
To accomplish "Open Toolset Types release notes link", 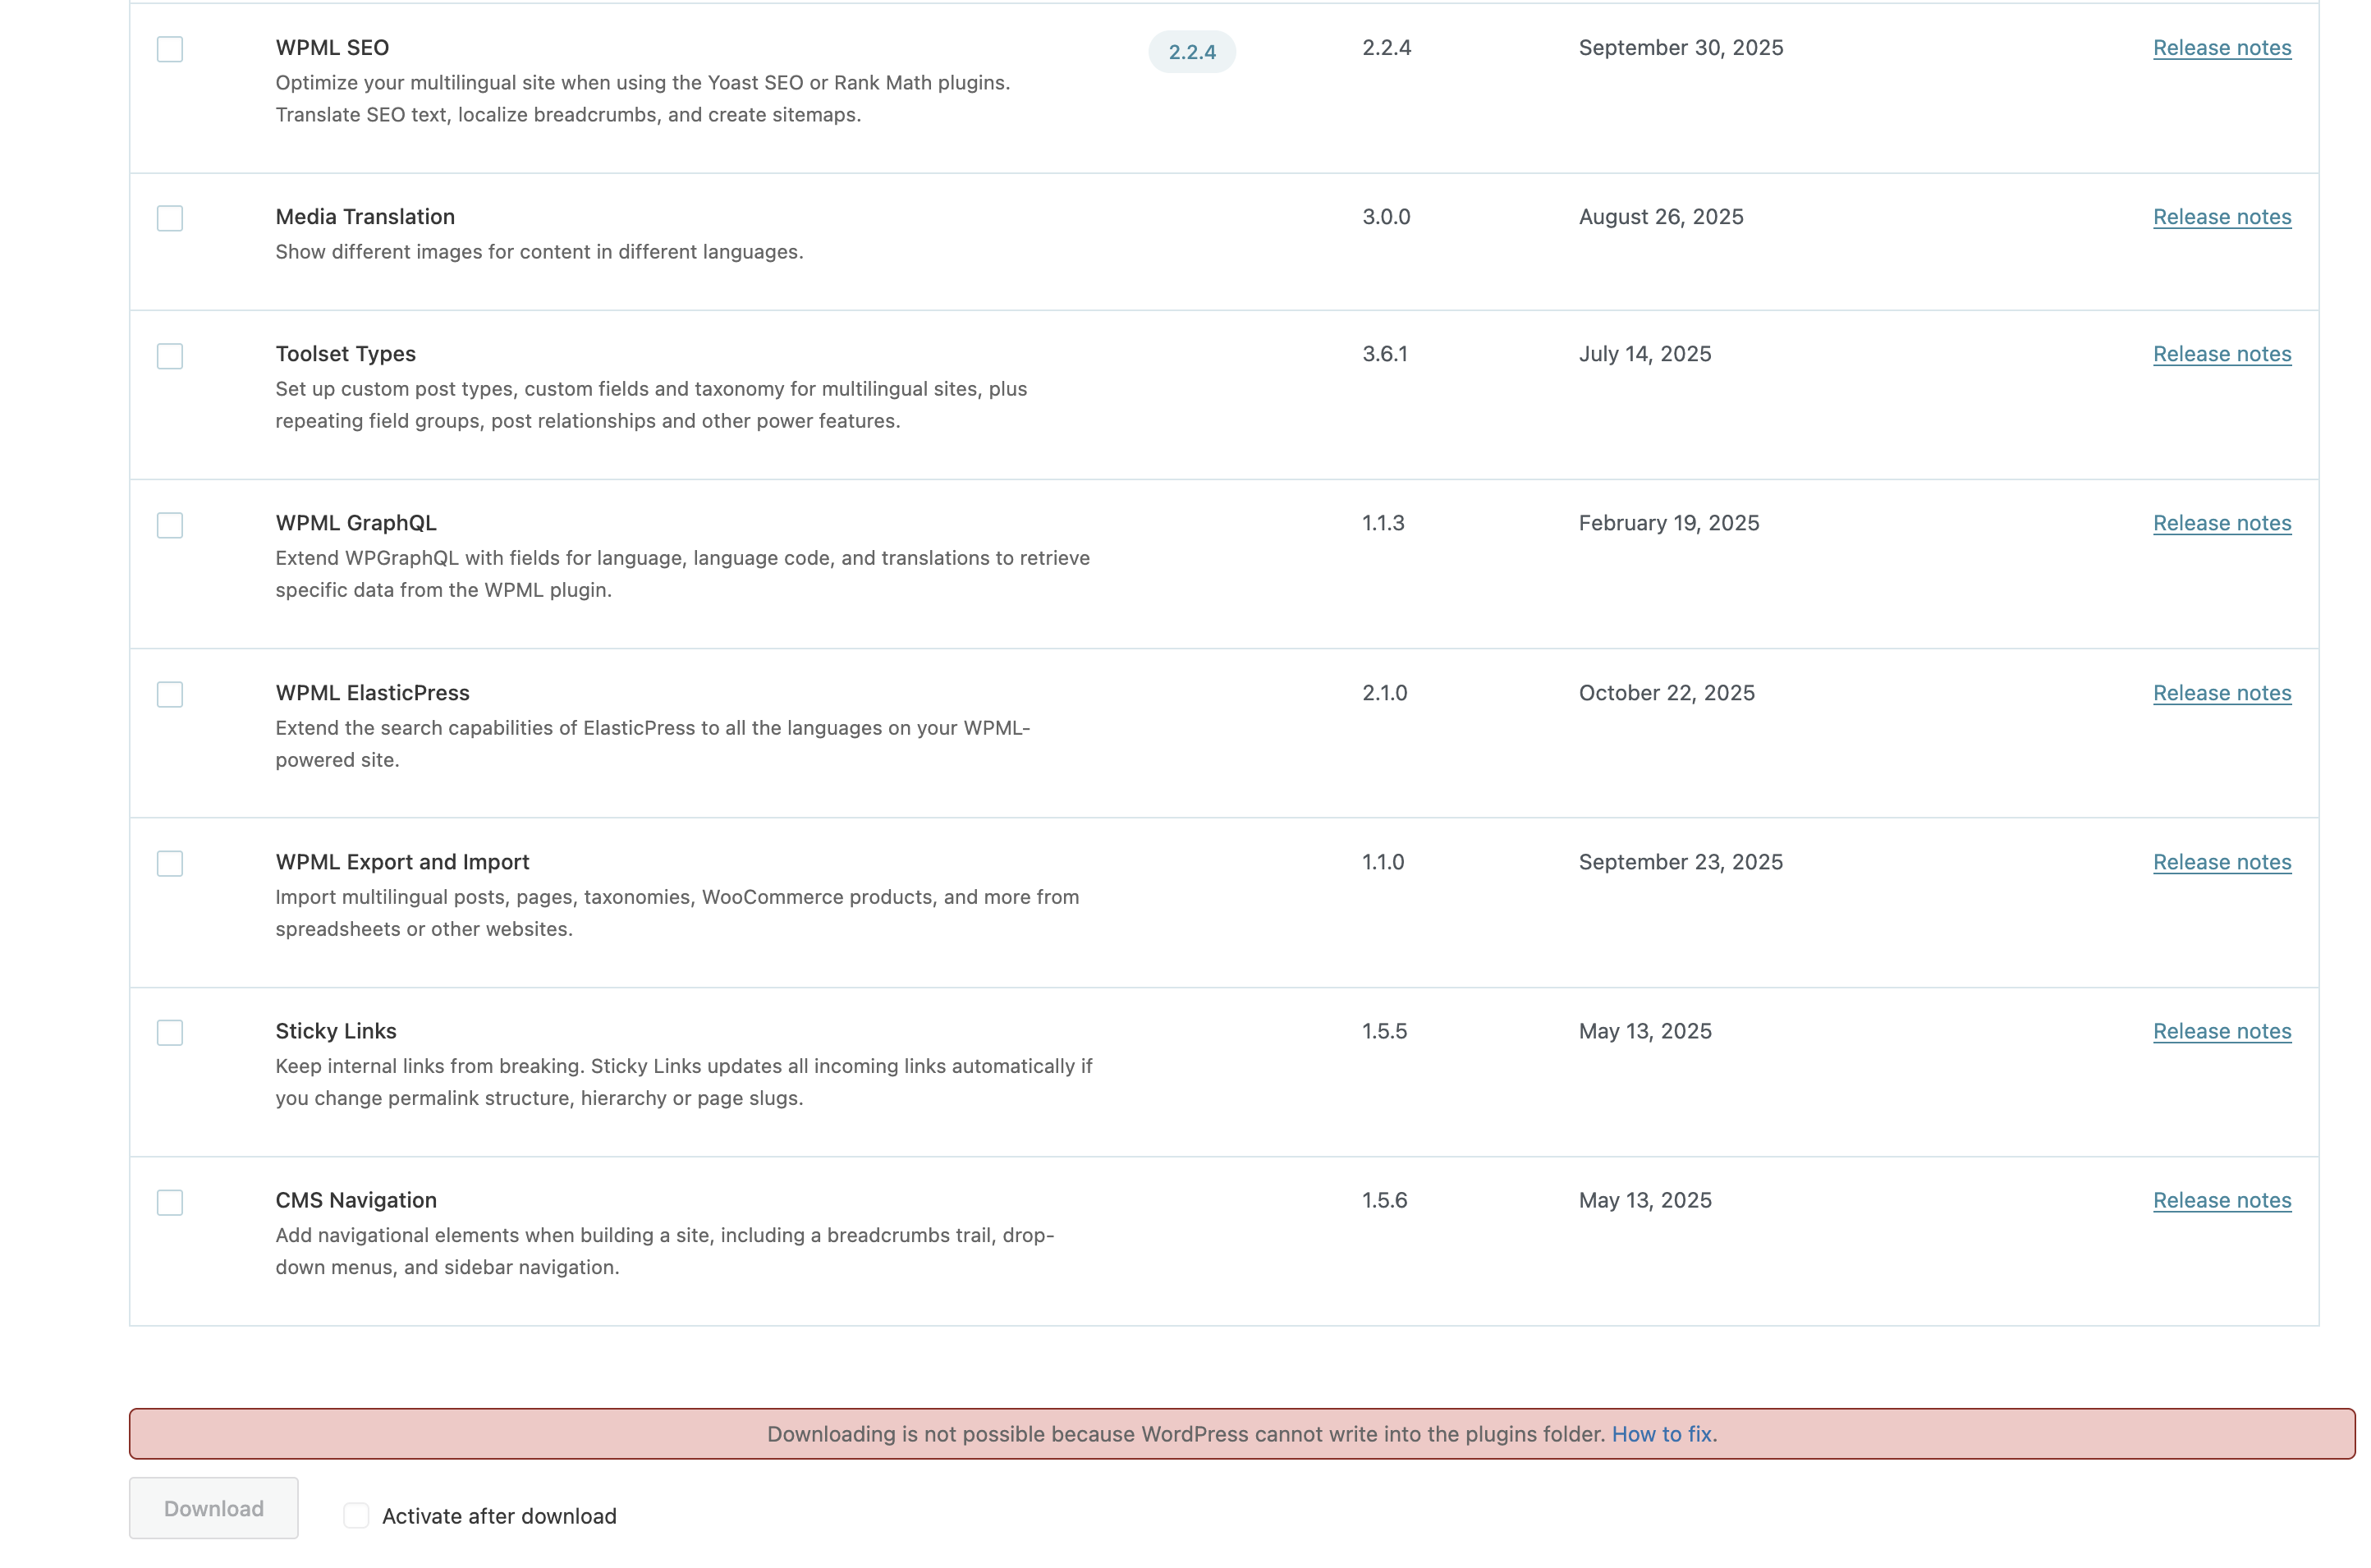I will point(2221,354).
